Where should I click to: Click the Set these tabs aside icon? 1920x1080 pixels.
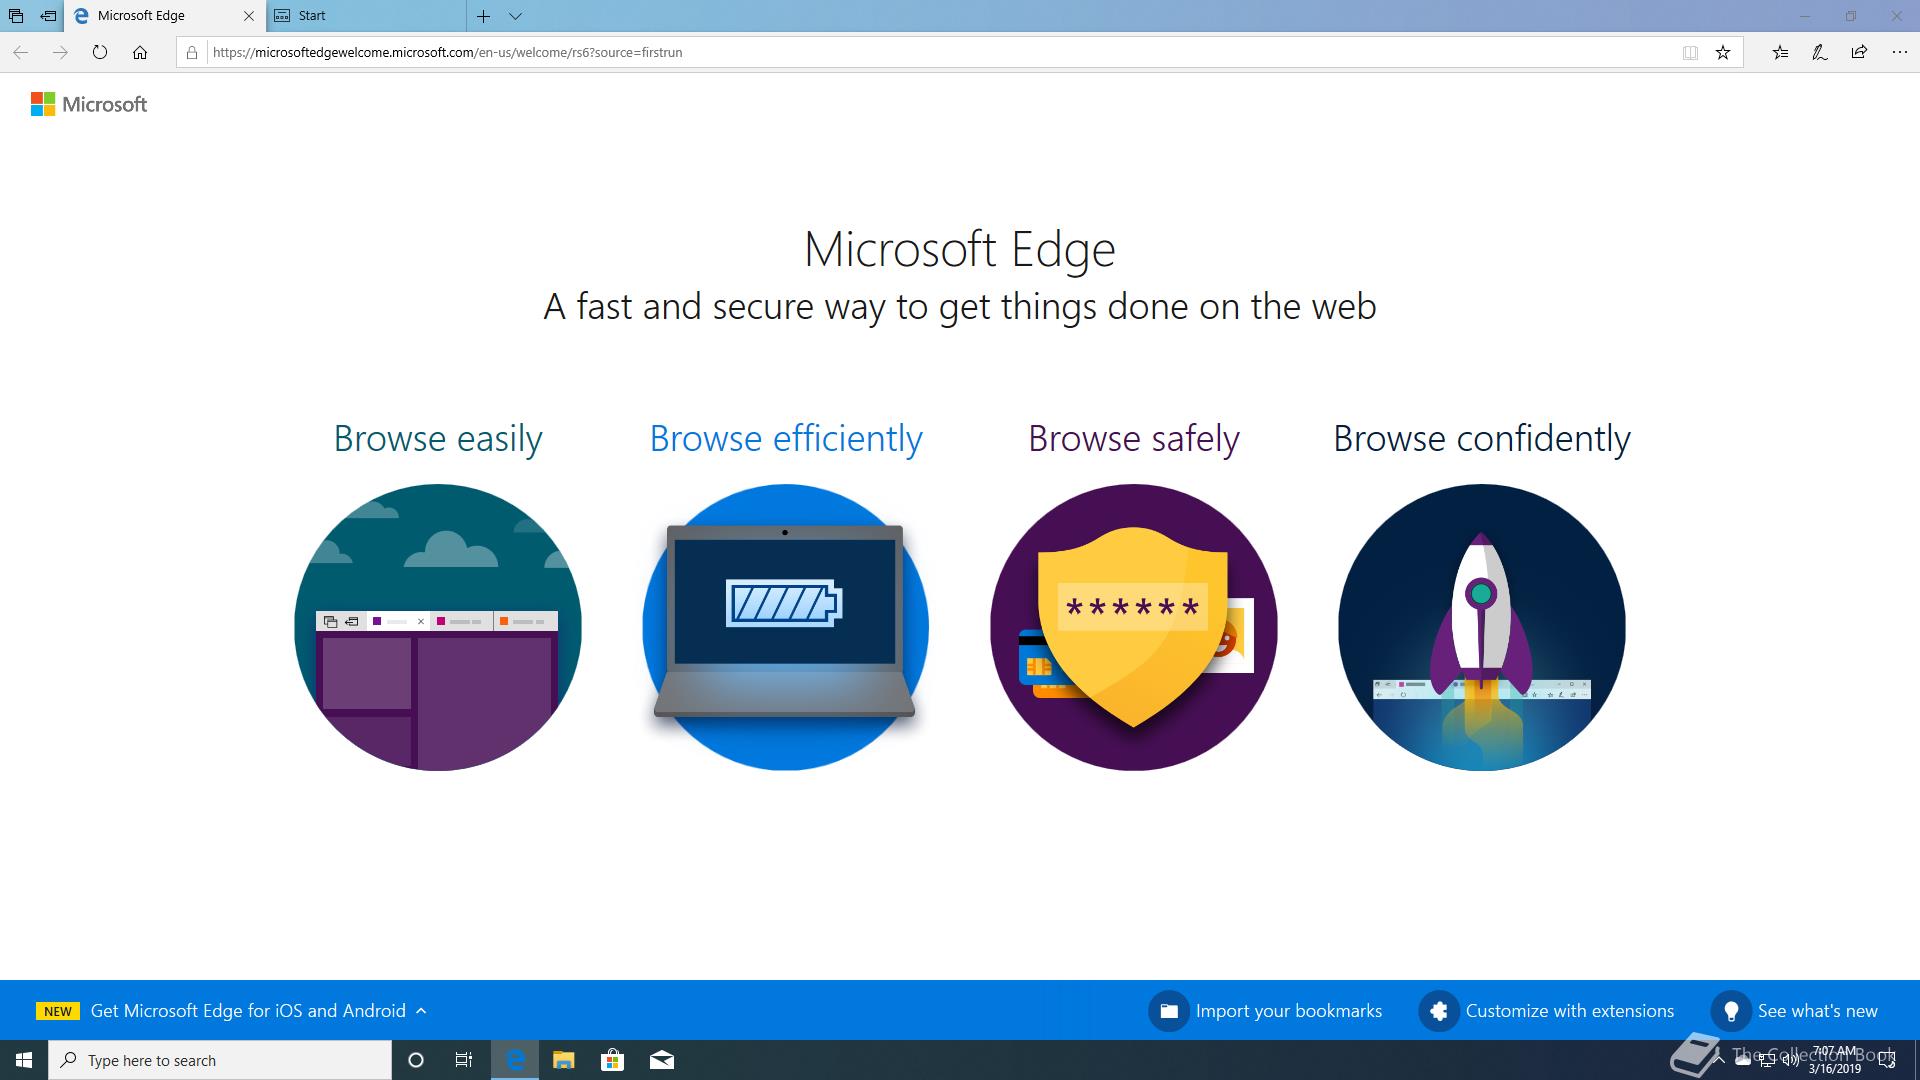[48, 16]
